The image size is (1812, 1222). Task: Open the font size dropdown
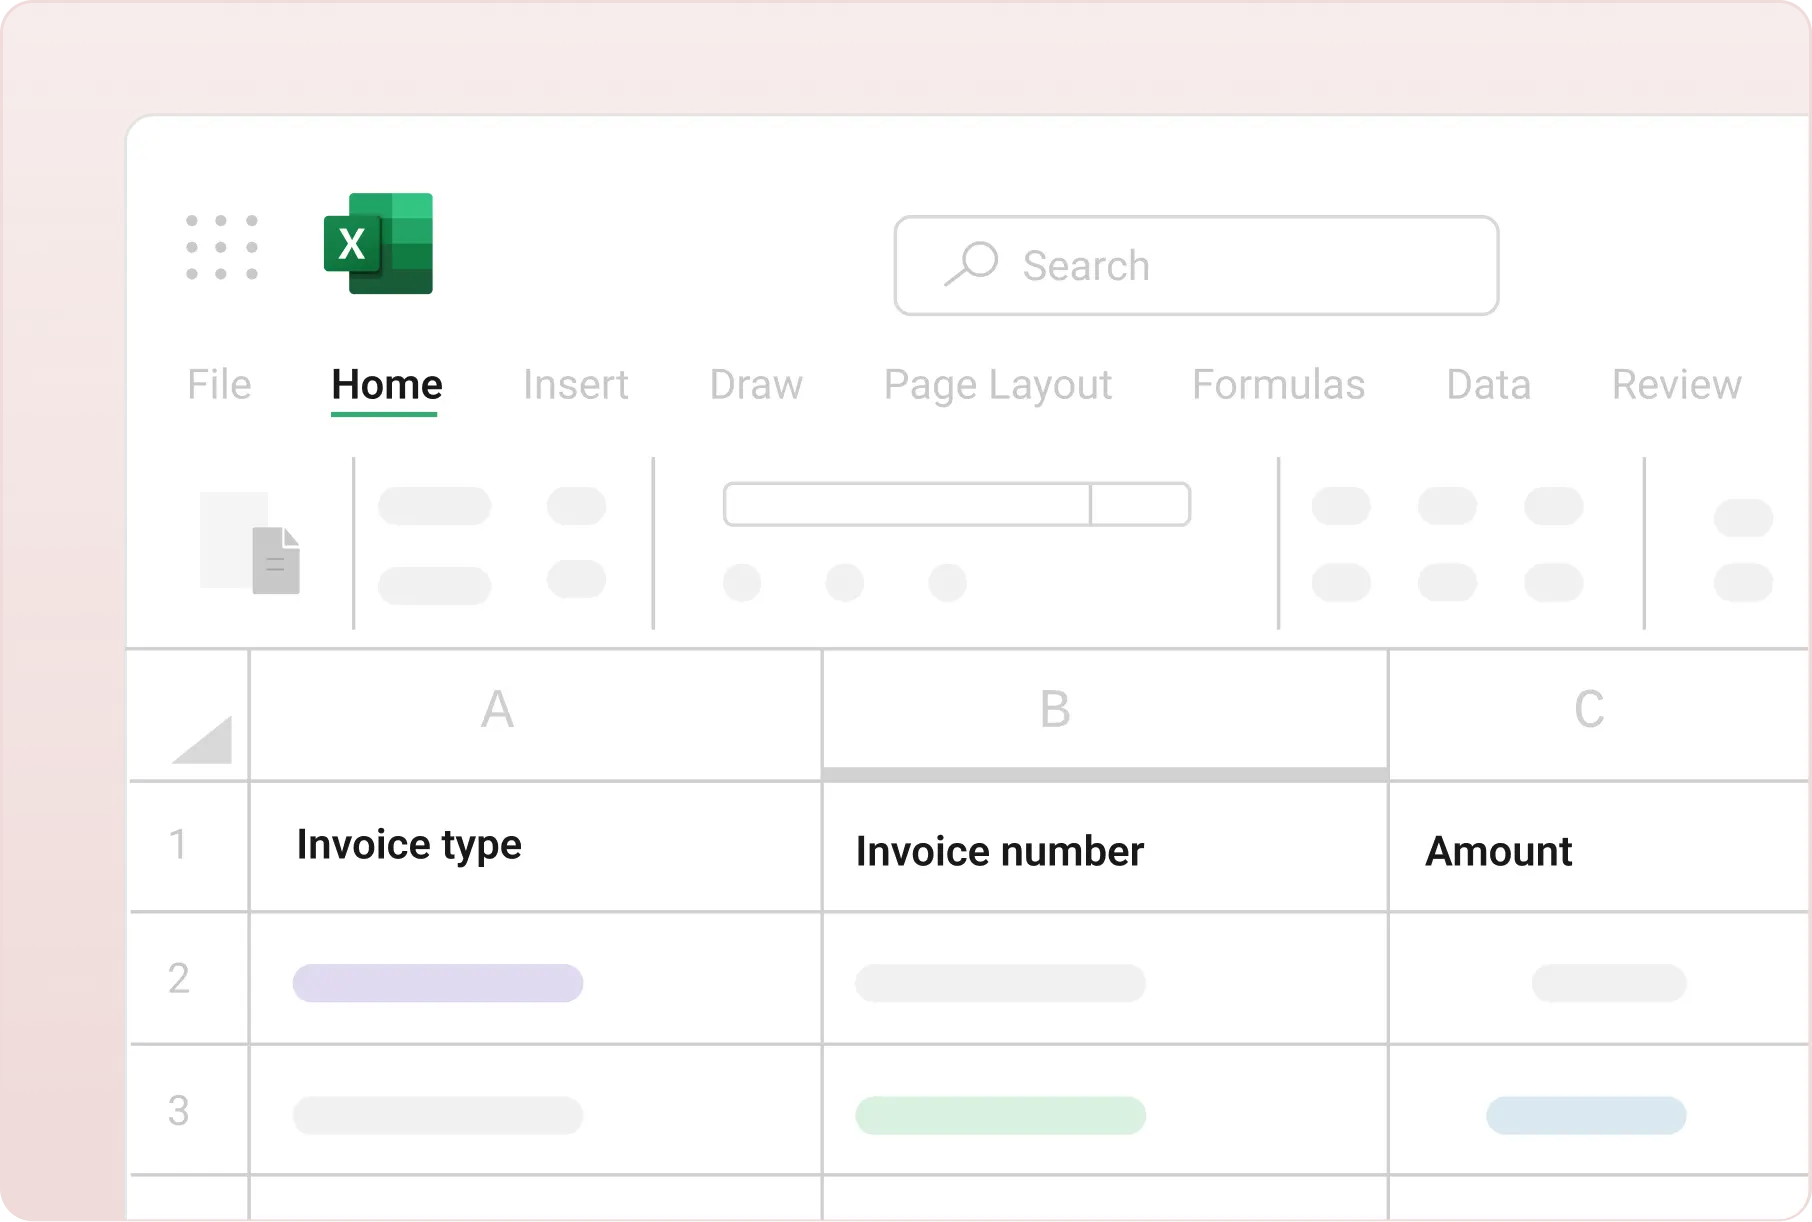coord(1140,504)
